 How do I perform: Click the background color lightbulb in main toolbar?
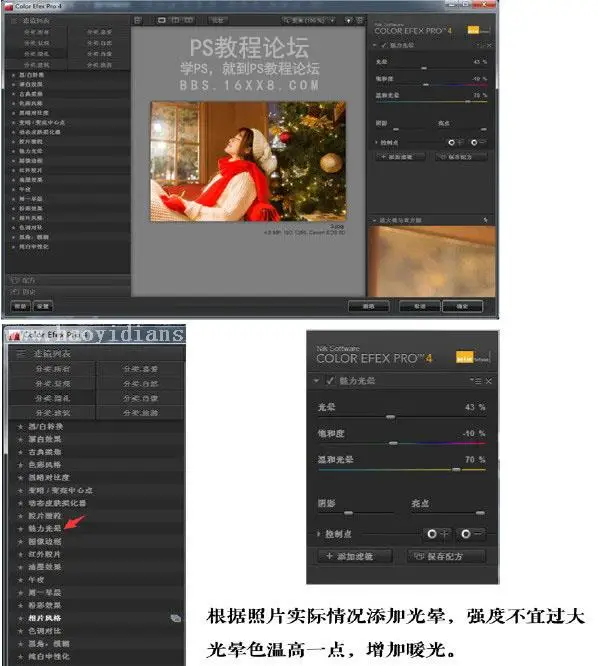point(349,20)
